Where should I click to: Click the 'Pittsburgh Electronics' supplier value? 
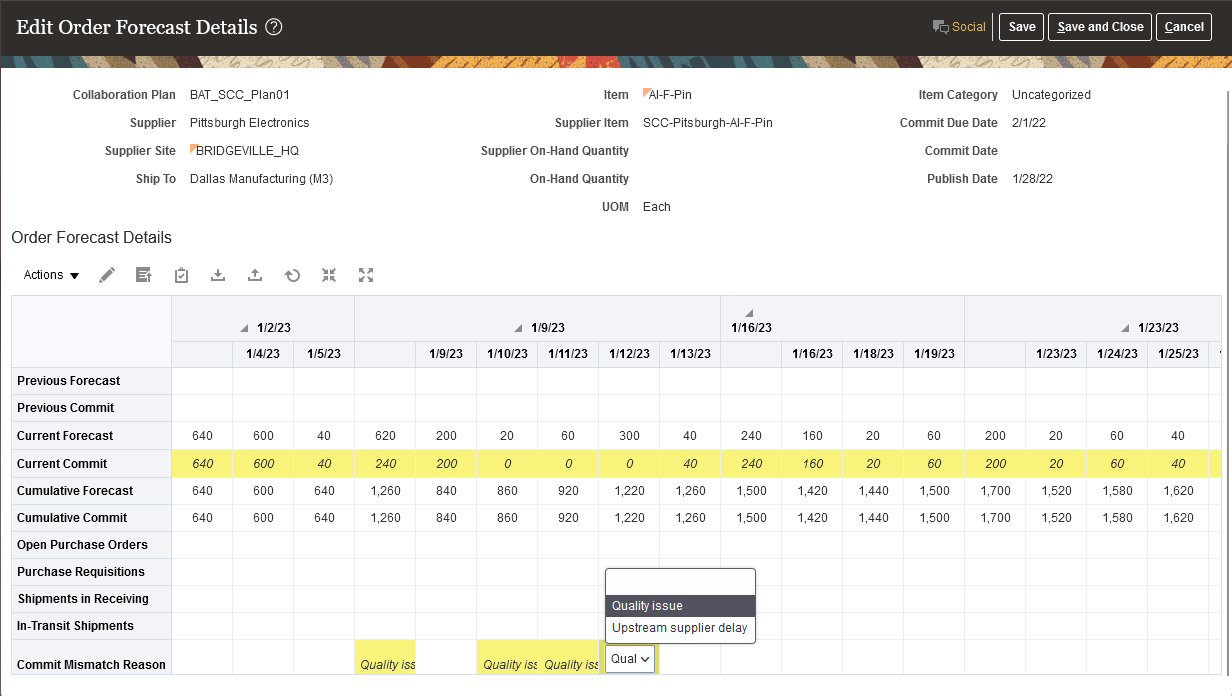point(250,123)
